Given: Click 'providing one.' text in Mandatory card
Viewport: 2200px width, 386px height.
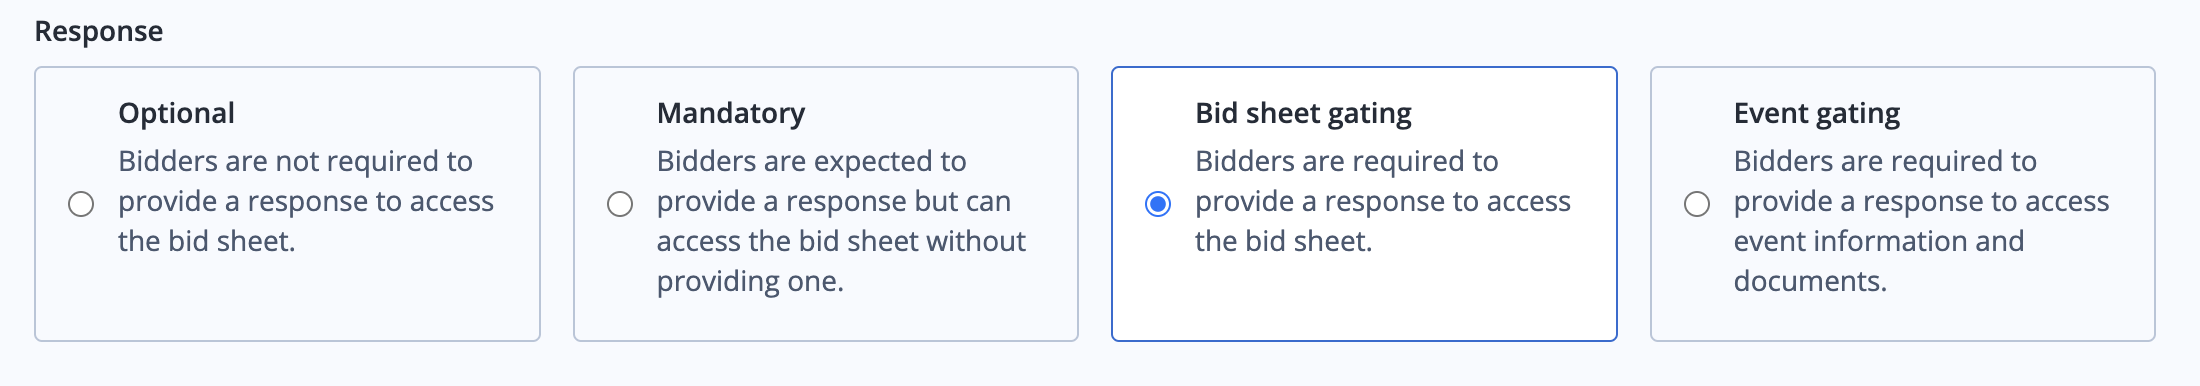Looking at the screenshot, I should [750, 281].
